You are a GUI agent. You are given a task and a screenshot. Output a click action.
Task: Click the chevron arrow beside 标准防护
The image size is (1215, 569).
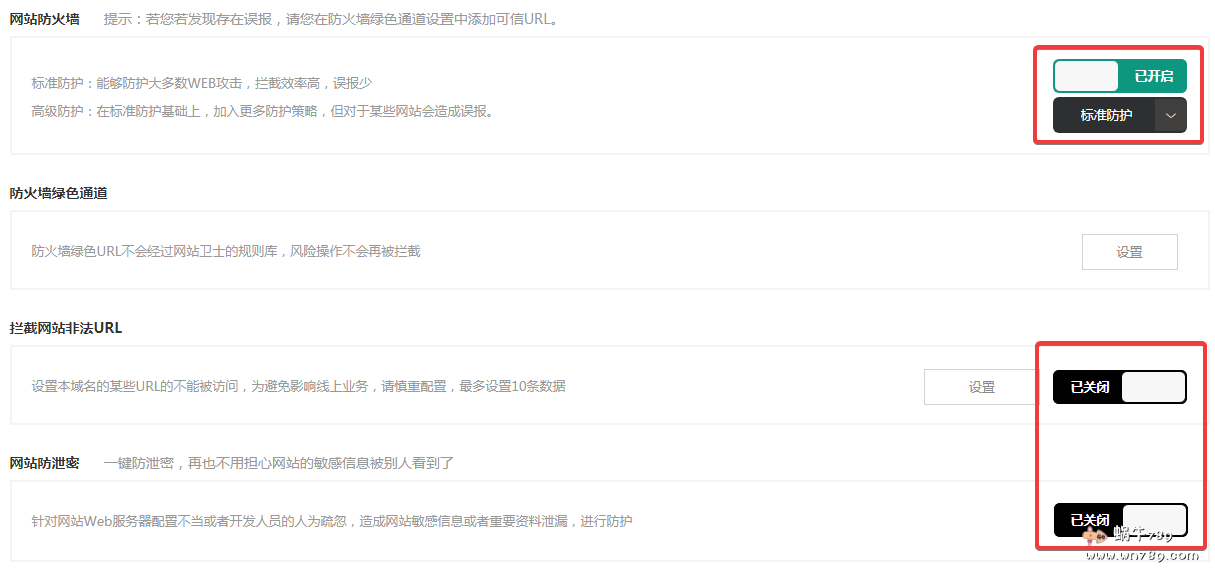click(x=1171, y=115)
